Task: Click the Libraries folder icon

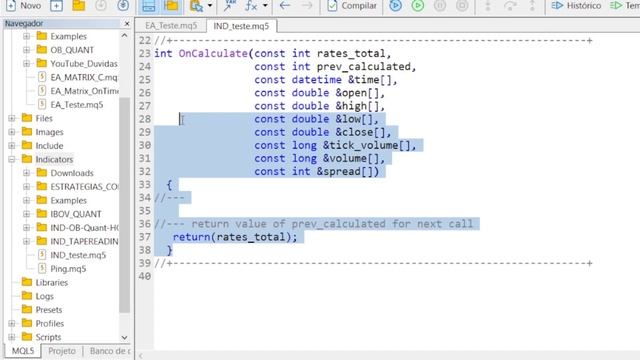Action: click(x=27, y=282)
